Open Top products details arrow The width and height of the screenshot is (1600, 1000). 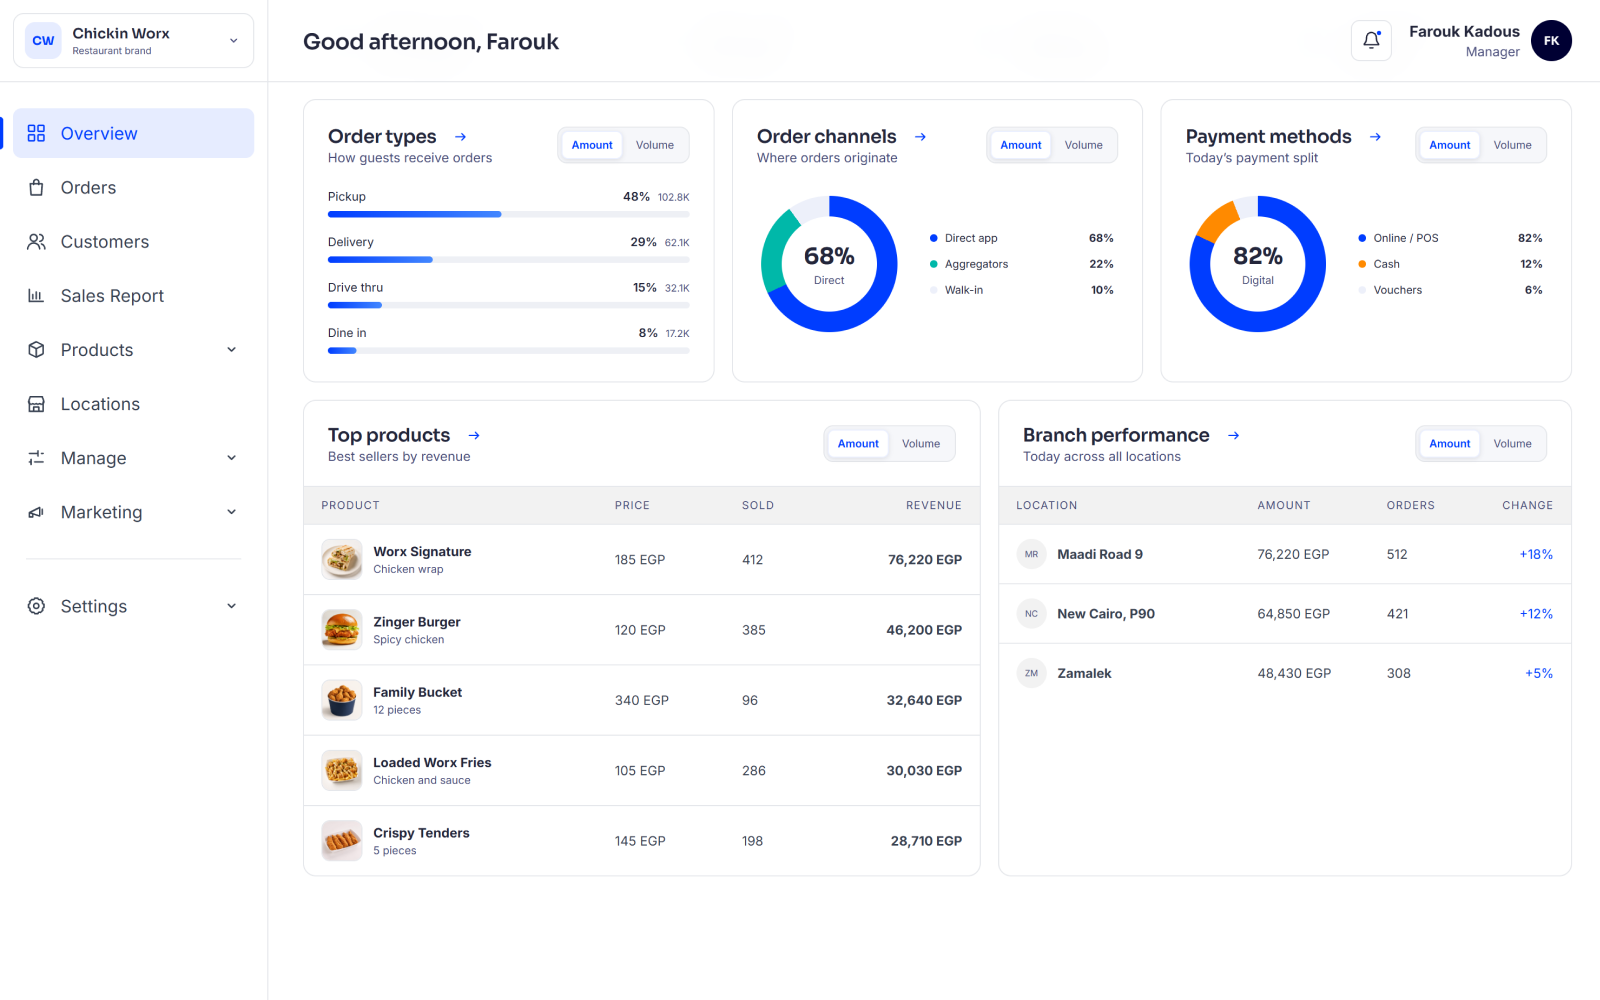(x=474, y=436)
